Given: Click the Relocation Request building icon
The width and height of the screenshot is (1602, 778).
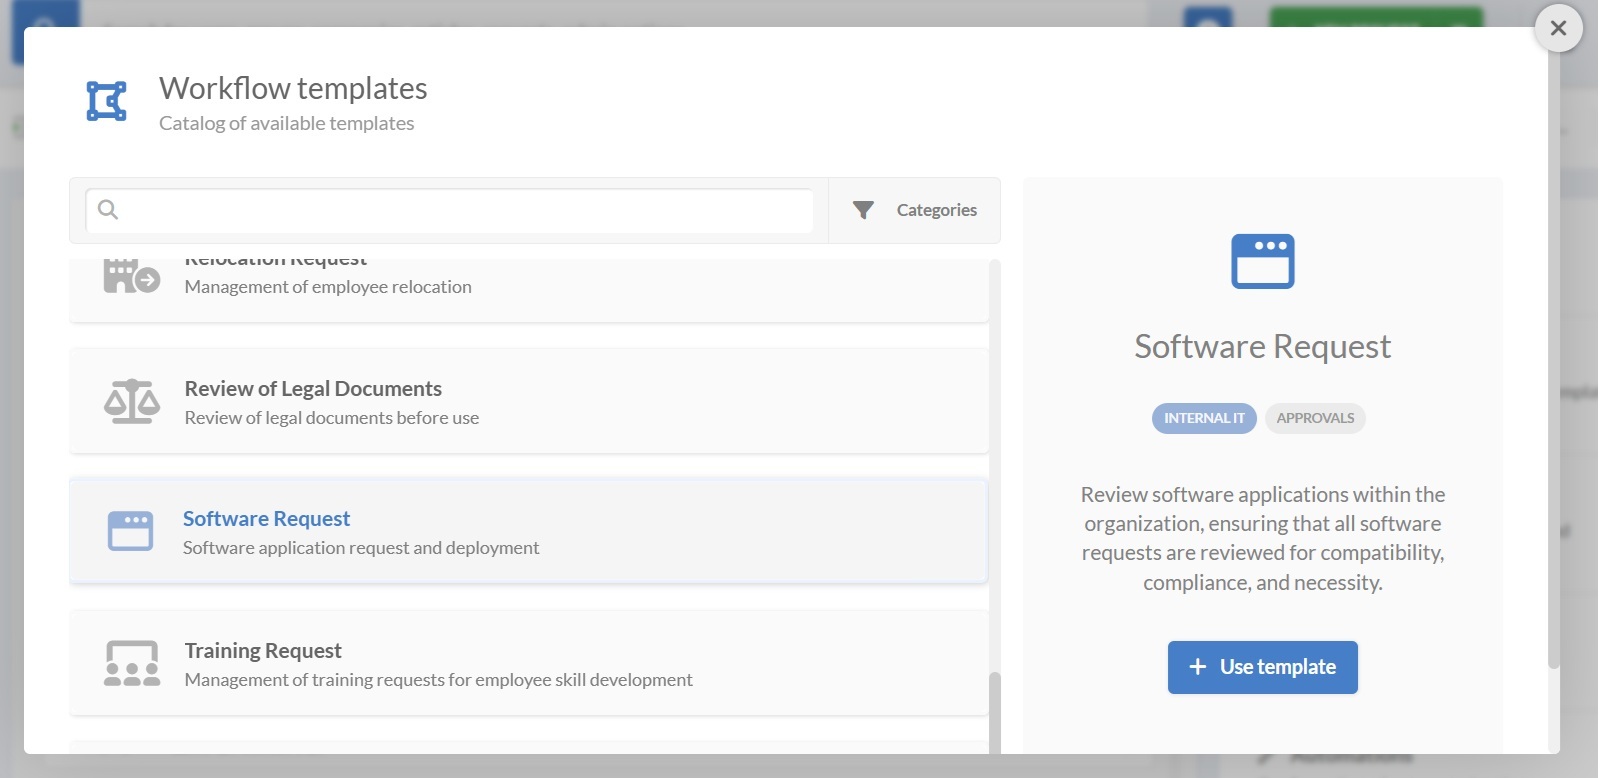Looking at the screenshot, I should (x=131, y=277).
